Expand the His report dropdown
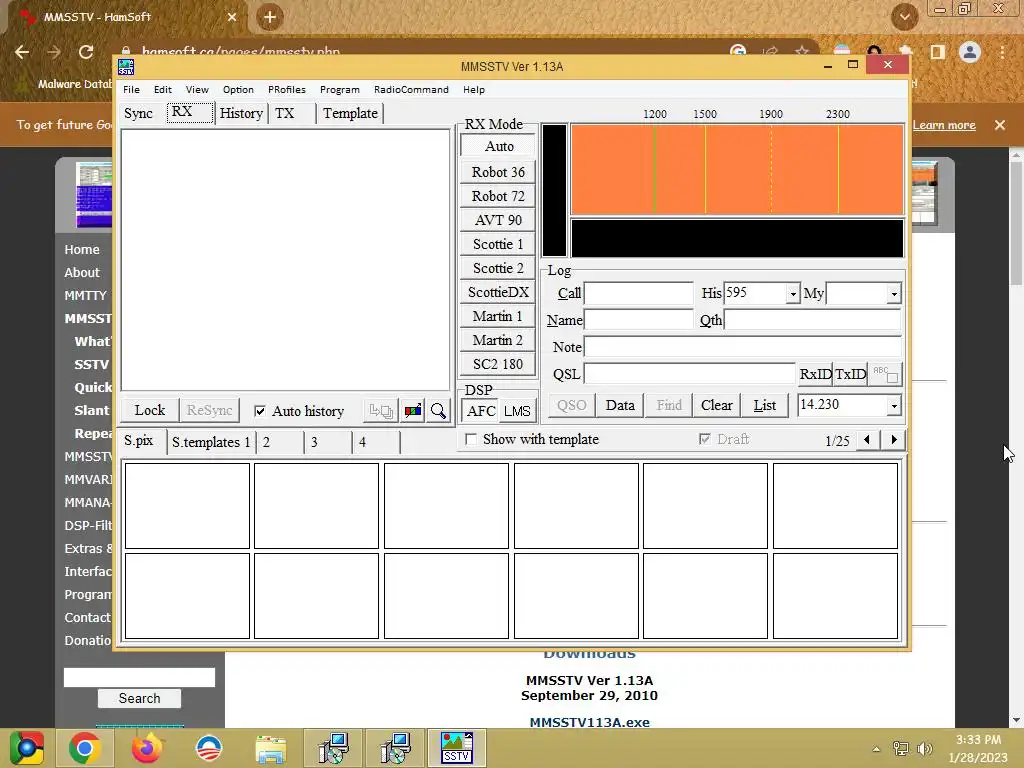The image size is (1024, 768). tap(792, 294)
